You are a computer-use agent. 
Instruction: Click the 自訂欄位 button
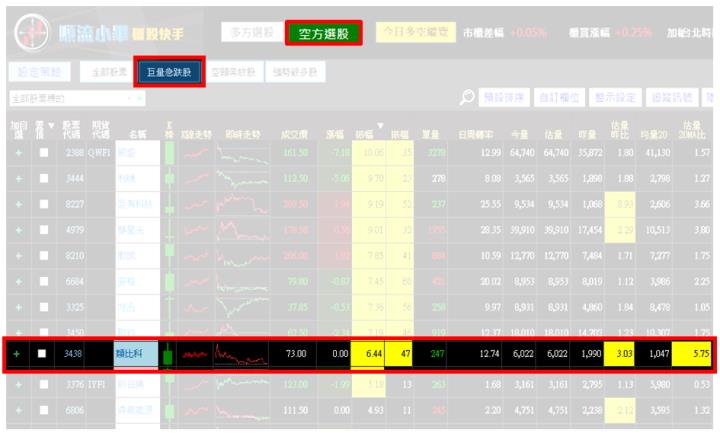point(559,97)
